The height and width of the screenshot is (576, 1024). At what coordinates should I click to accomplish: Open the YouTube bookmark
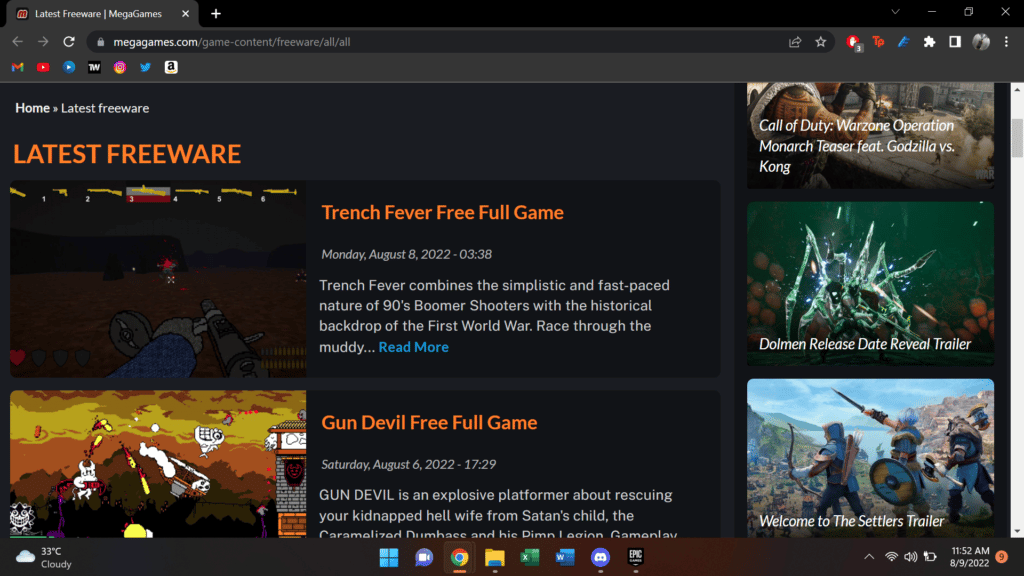coord(42,67)
